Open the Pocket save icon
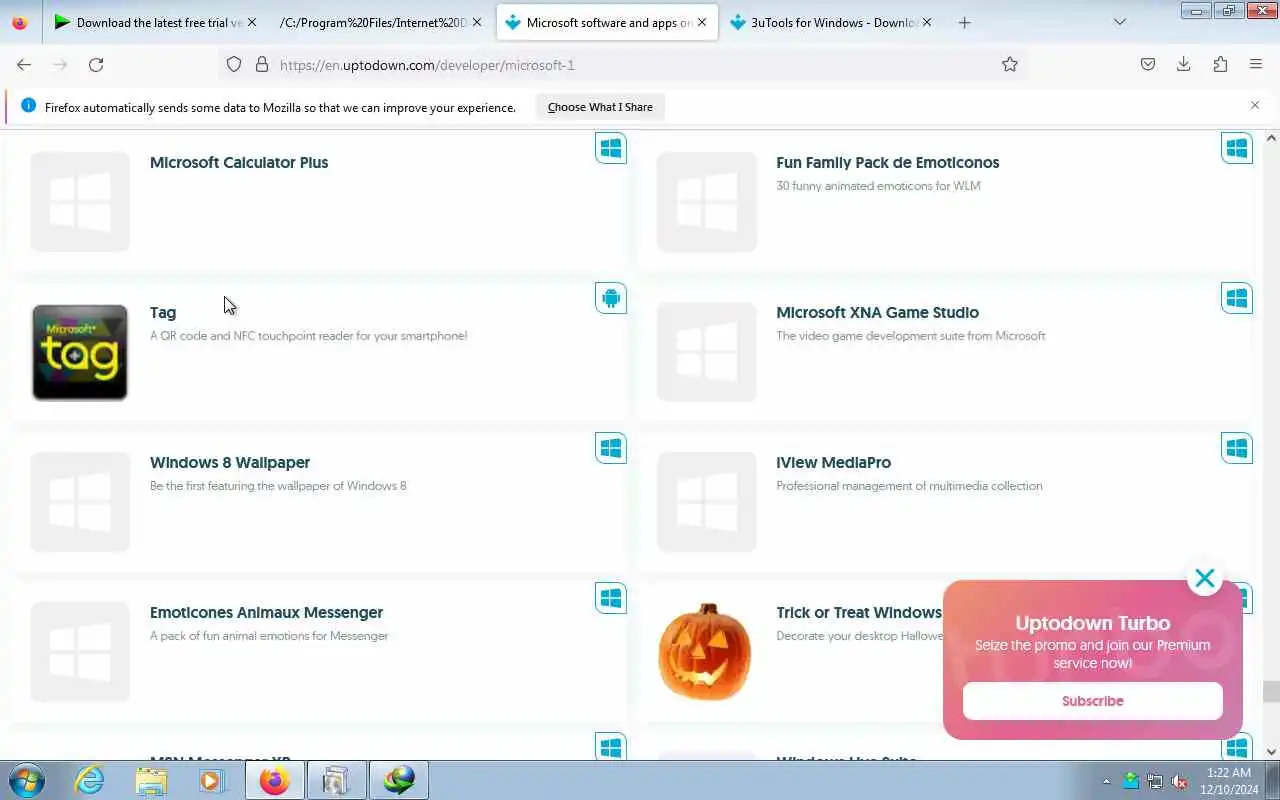The height and width of the screenshot is (800, 1280). pos(1148,64)
